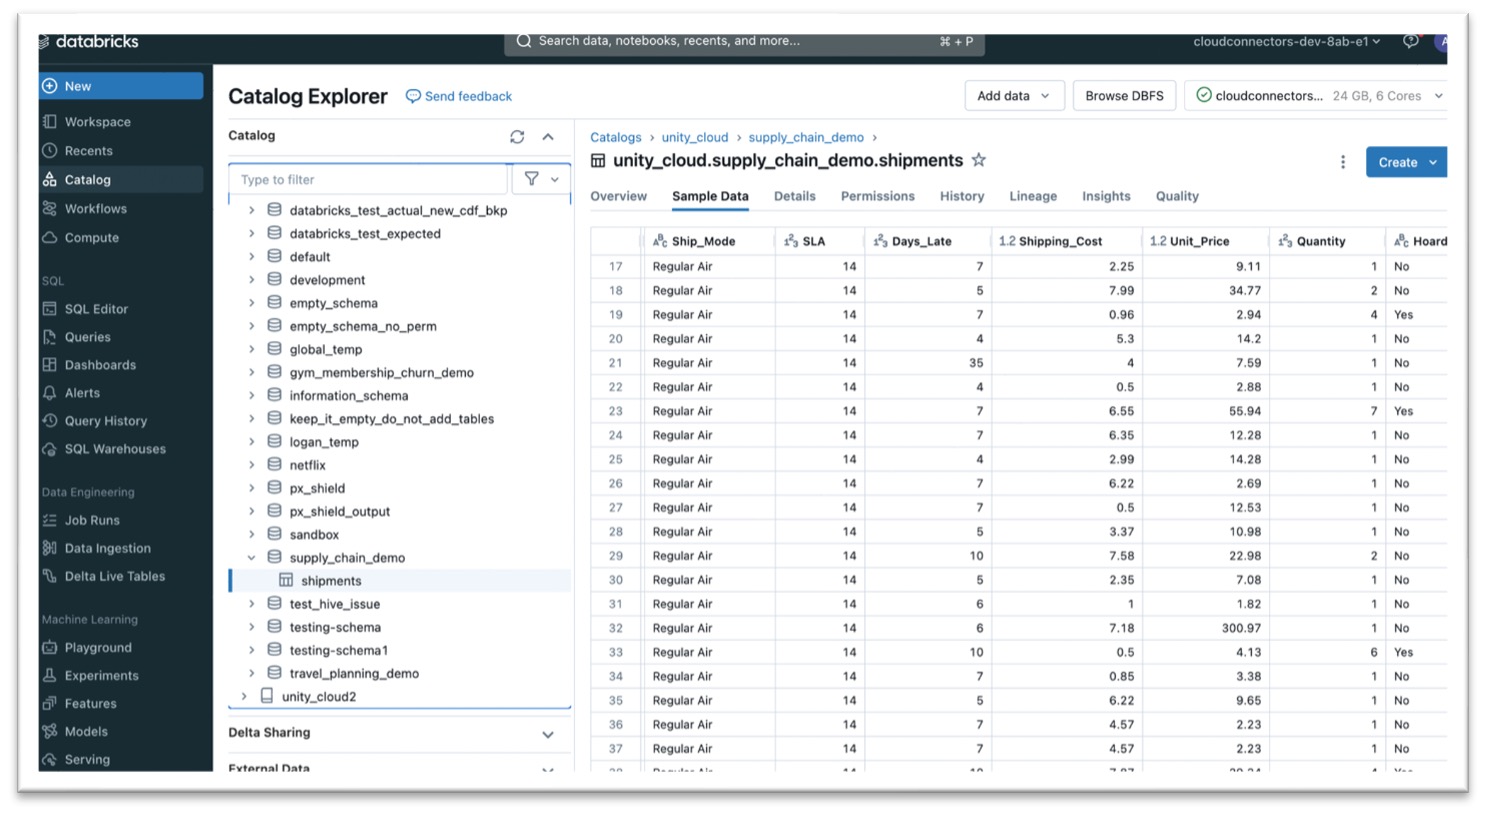Open Workflows in the sidebar

point(95,209)
